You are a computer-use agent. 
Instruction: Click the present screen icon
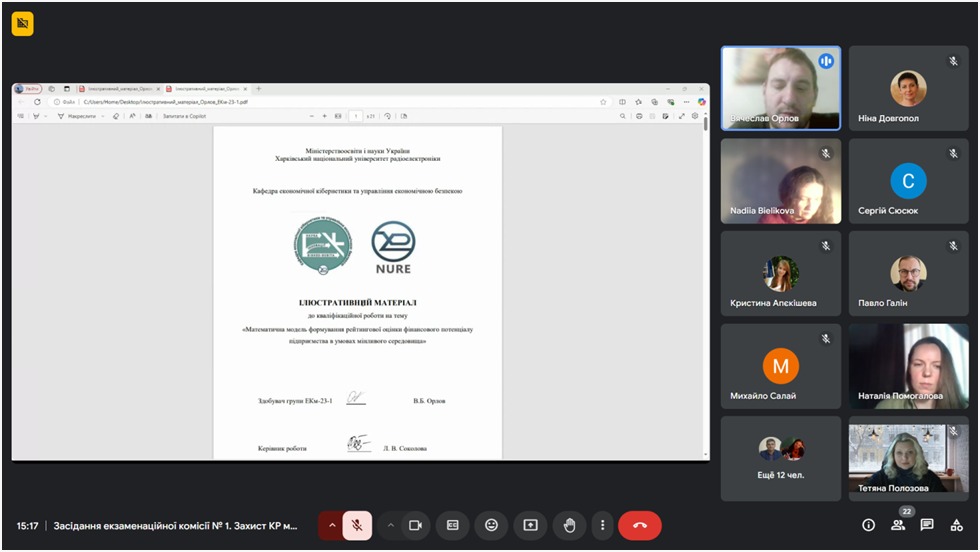click(530, 525)
